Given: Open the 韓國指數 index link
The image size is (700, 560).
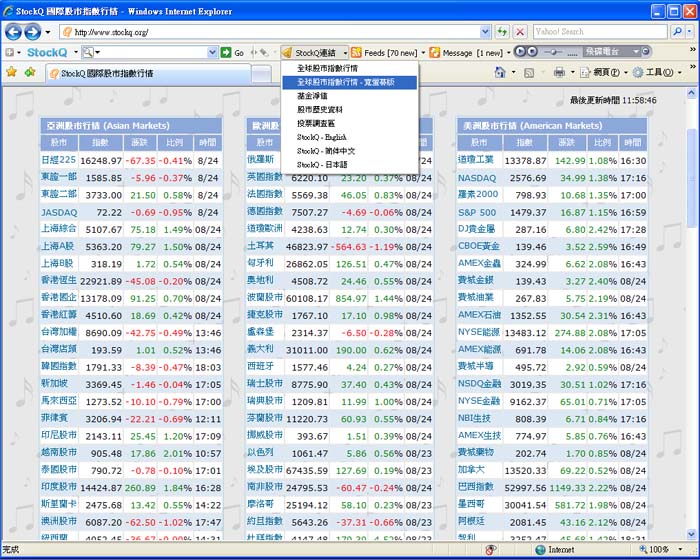Looking at the screenshot, I should [59, 367].
